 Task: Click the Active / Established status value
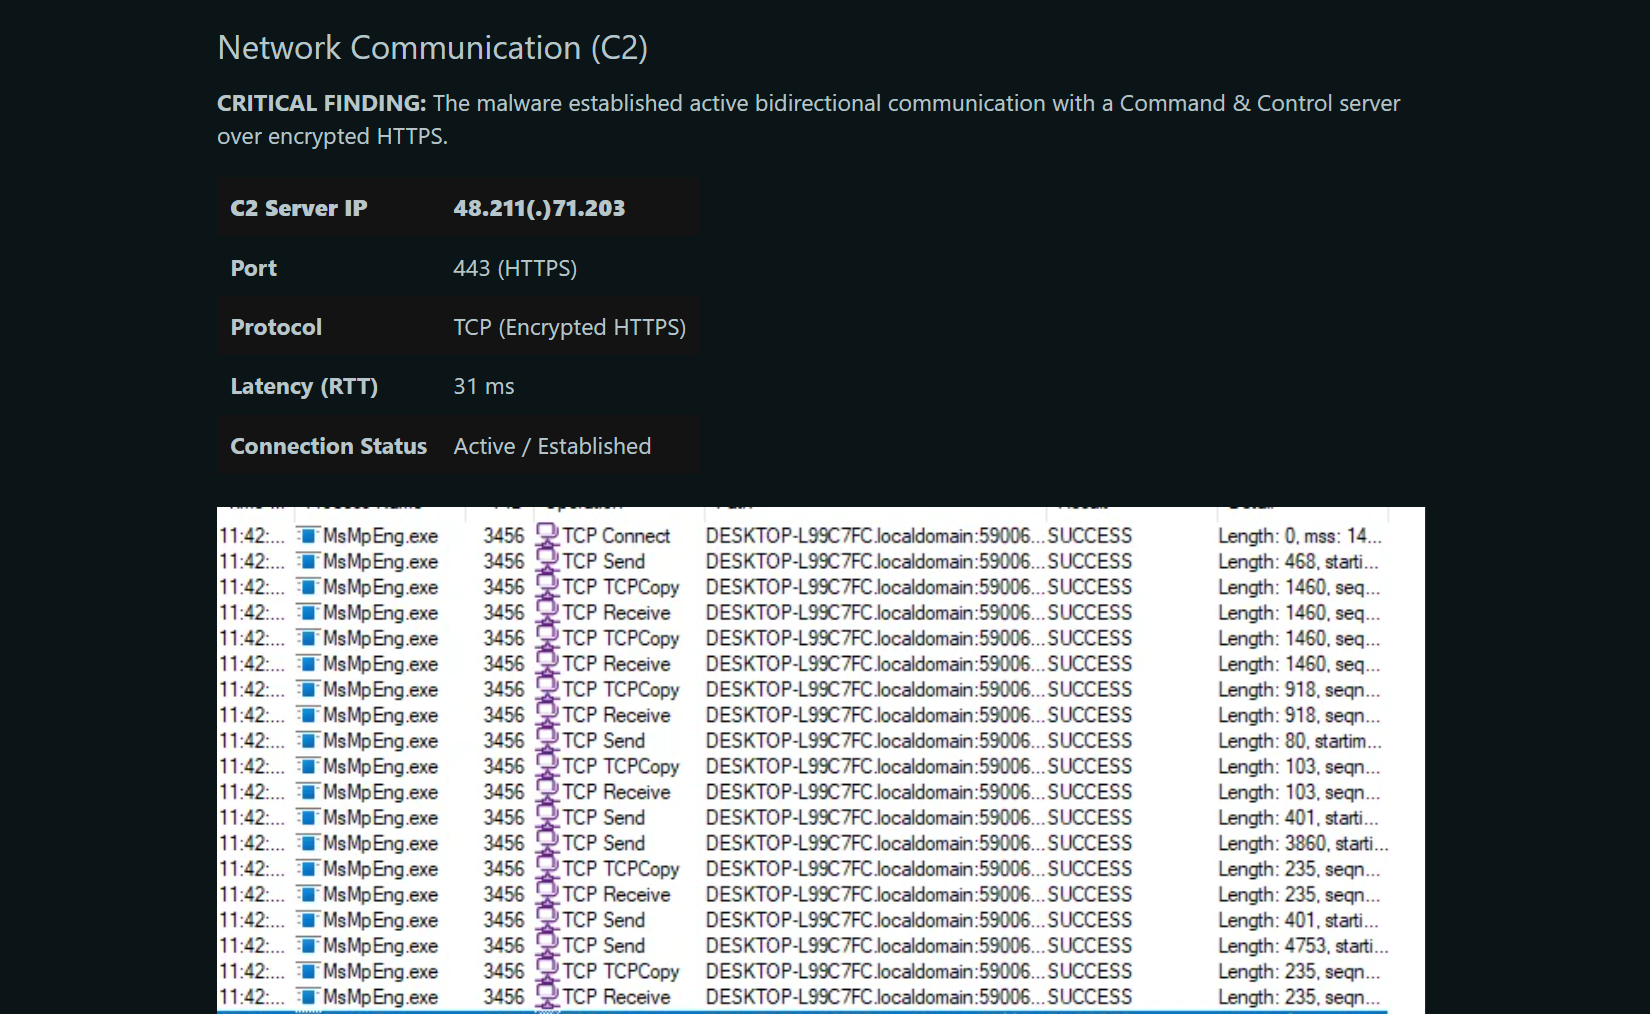coord(552,446)
